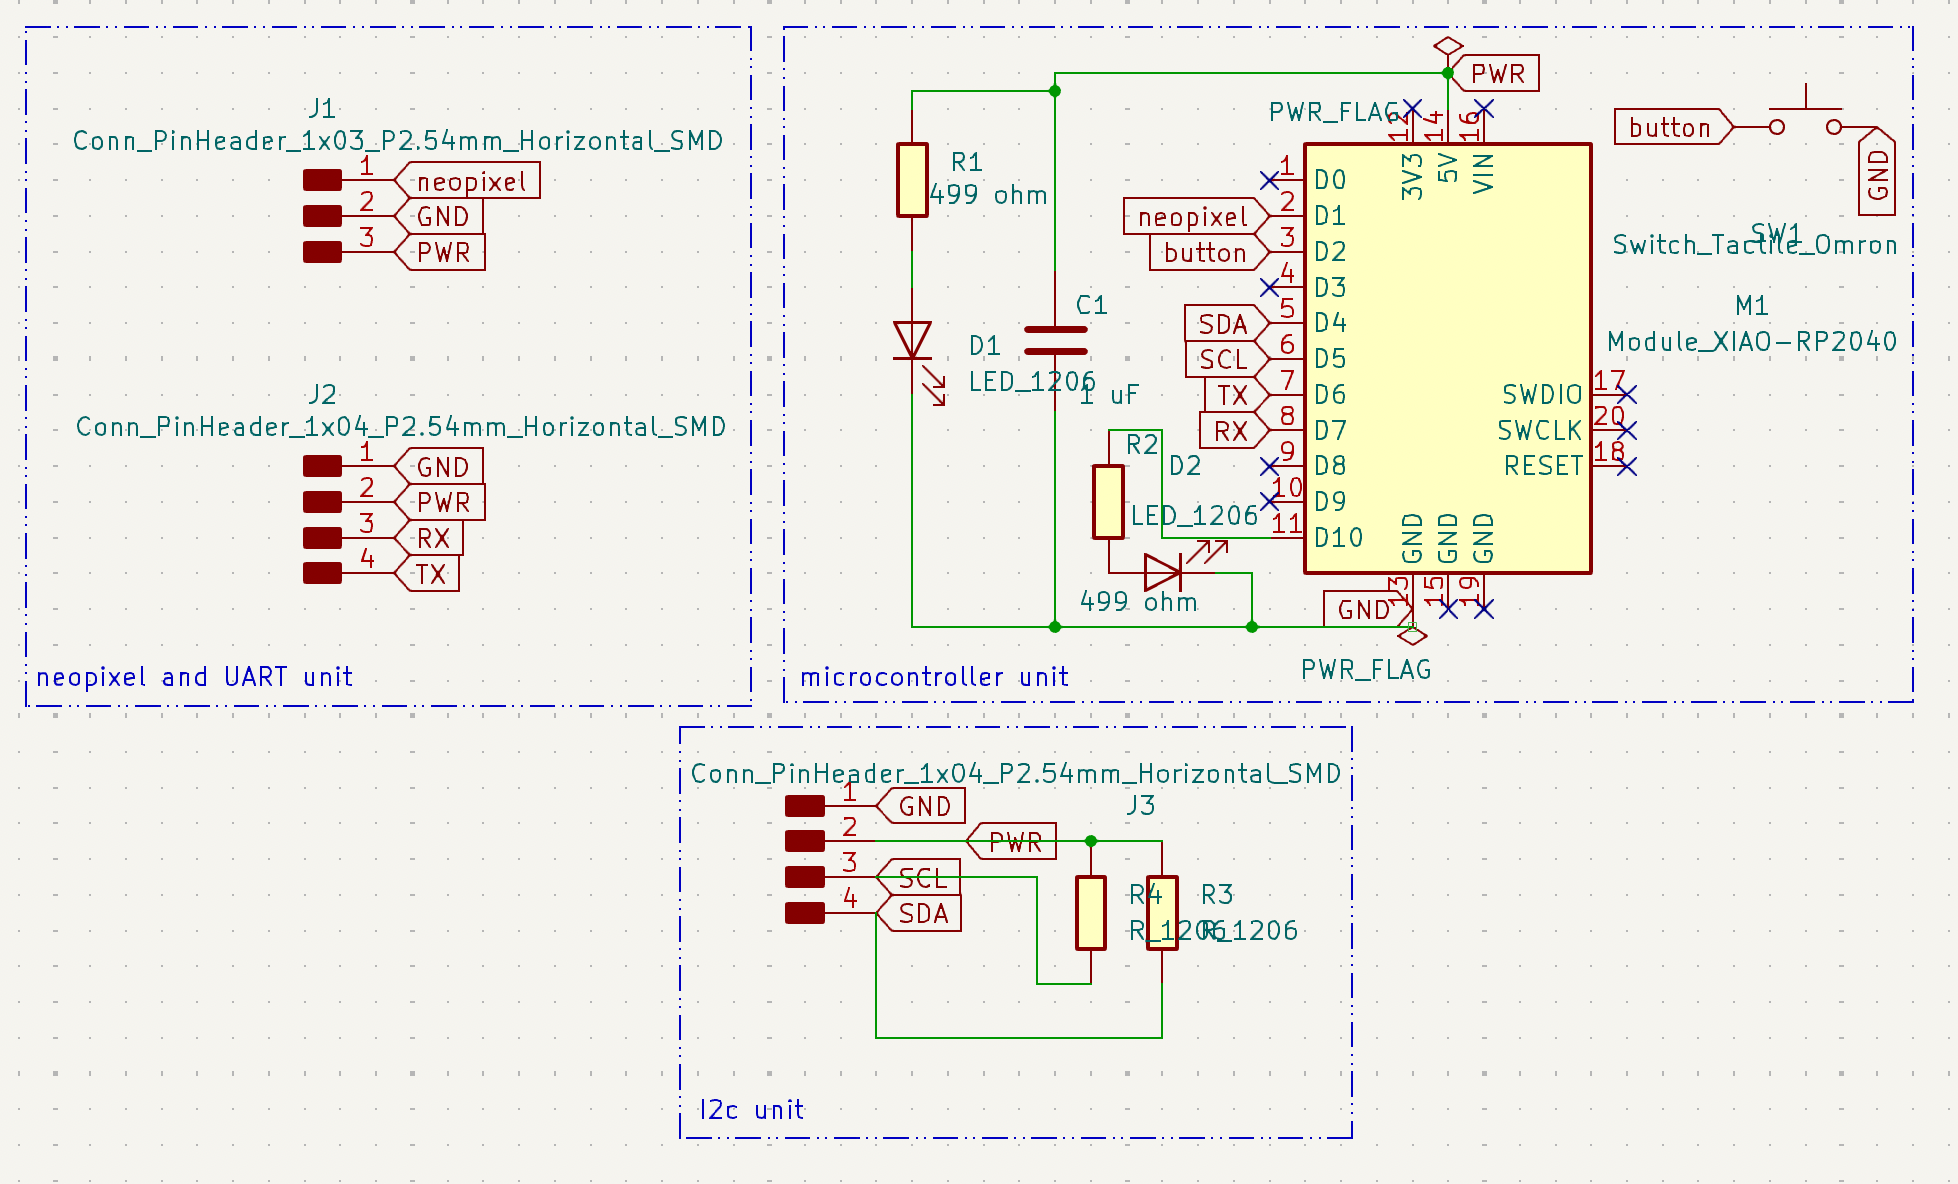Select the vertical GND label beside SW1

[x=1877, y=170]
